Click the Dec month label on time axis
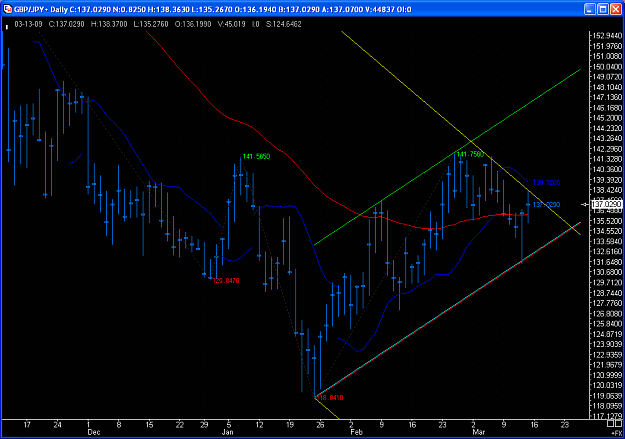The image size is (625, 439). pyautogui.click(x=94, y=432)
